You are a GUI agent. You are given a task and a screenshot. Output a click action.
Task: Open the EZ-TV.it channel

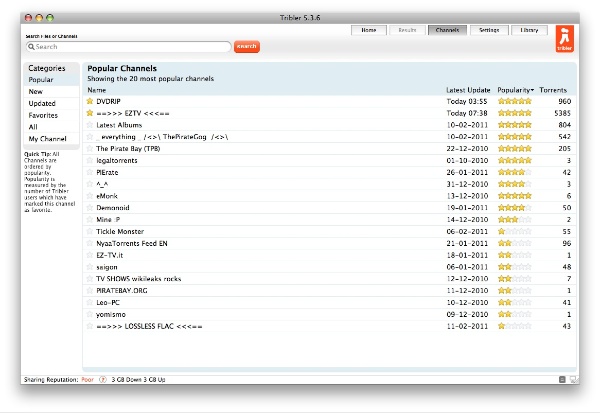[109, 255]
